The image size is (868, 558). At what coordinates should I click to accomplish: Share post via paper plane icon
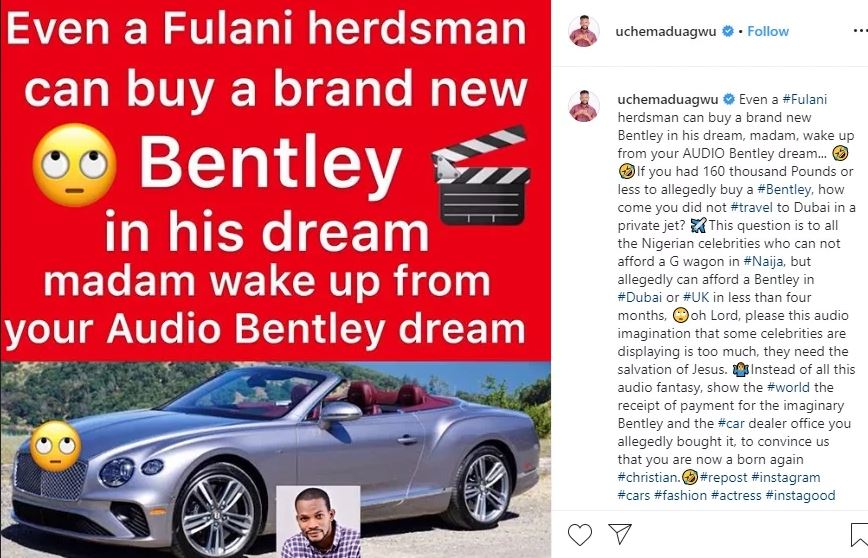619,534
